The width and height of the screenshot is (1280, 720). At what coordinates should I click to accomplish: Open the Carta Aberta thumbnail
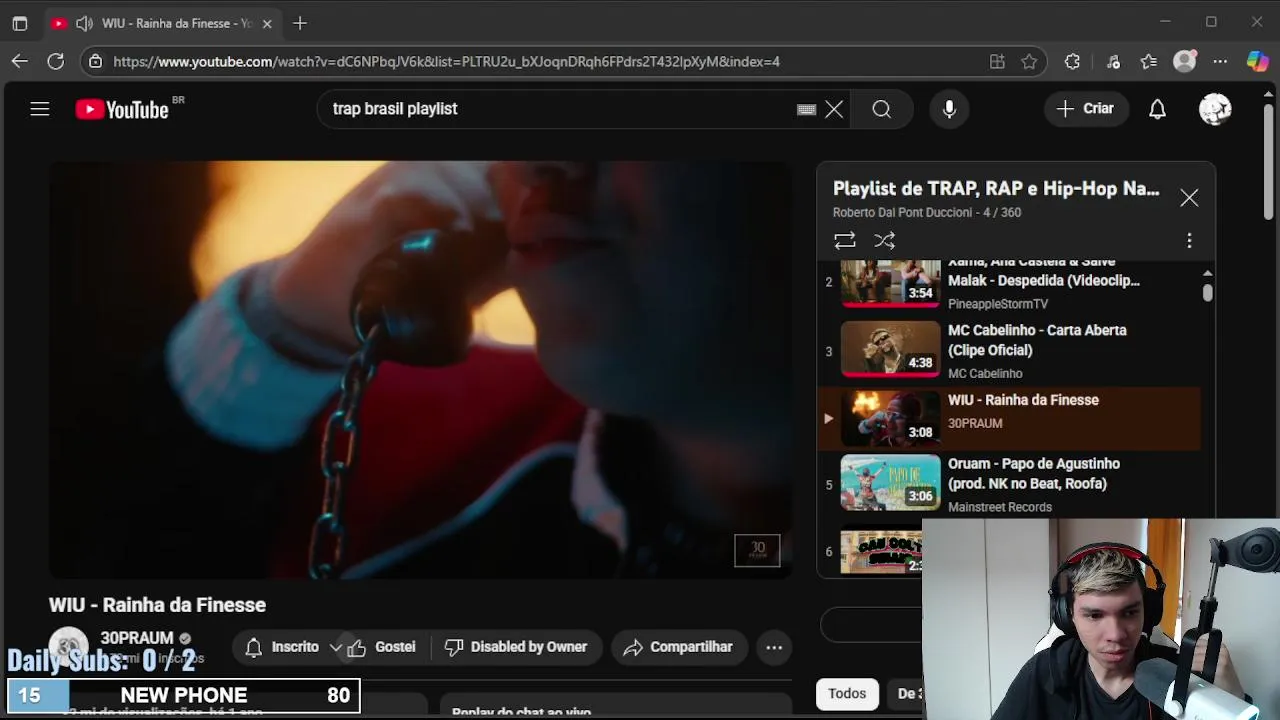pyautogui.click(x=890, y=349)
